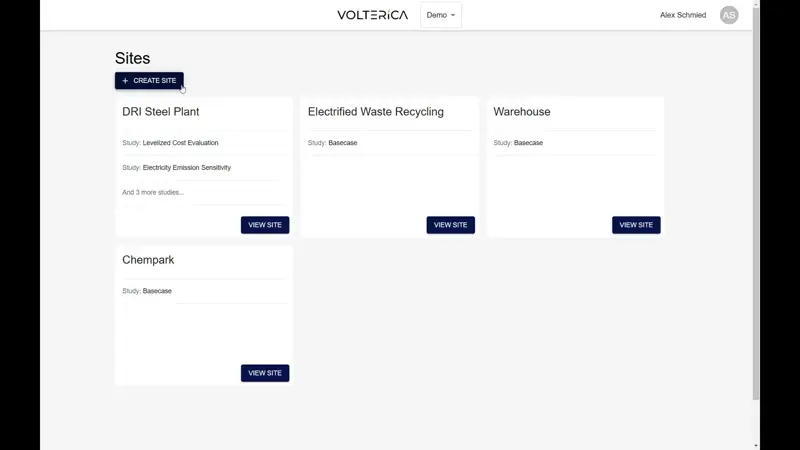This screenshot has height=450, width=800.
Task: Click the Sites page heading
Action: coord(132,58)
